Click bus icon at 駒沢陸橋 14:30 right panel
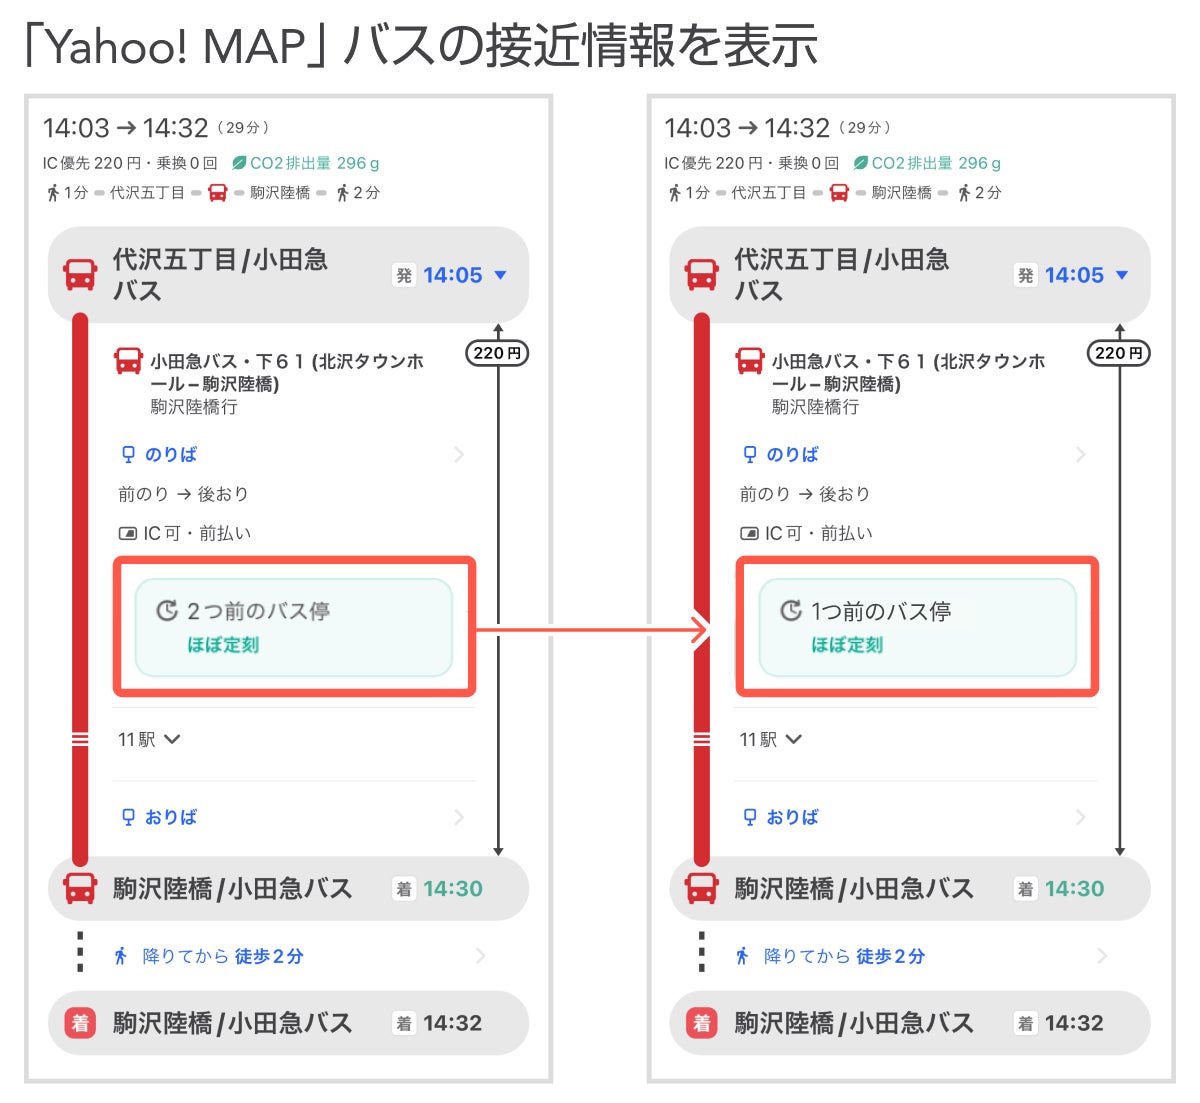This screenshot has height=1103, width=1200. click(702, 888)
